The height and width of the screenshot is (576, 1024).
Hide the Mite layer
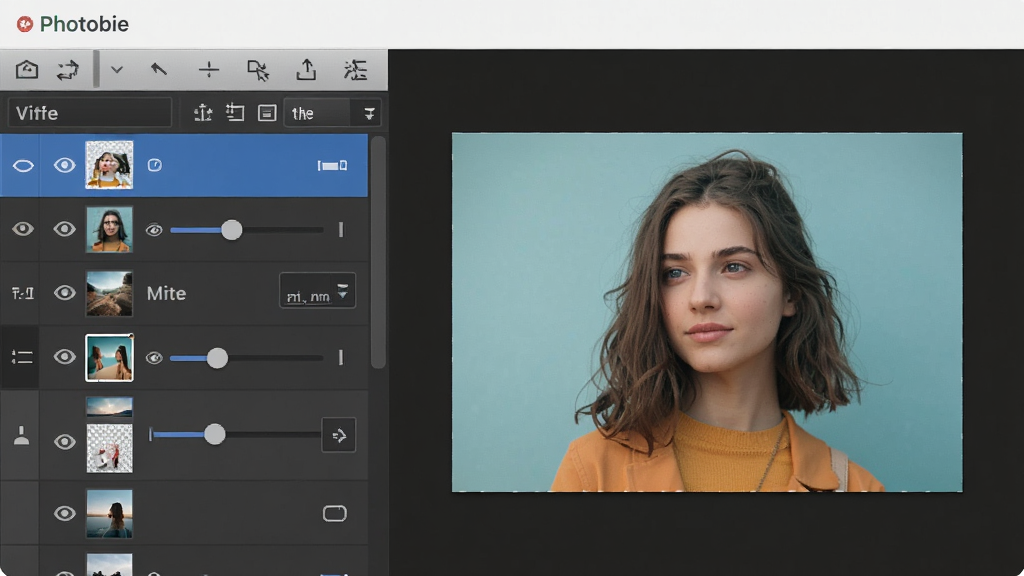[64, 293]
